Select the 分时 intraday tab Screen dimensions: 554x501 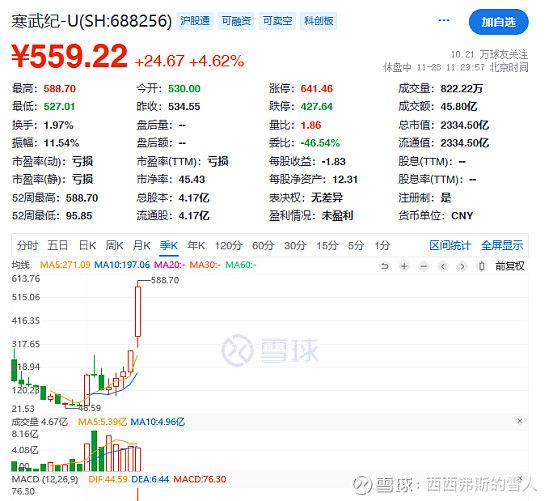pyautogui.click(x=27, y=245)
